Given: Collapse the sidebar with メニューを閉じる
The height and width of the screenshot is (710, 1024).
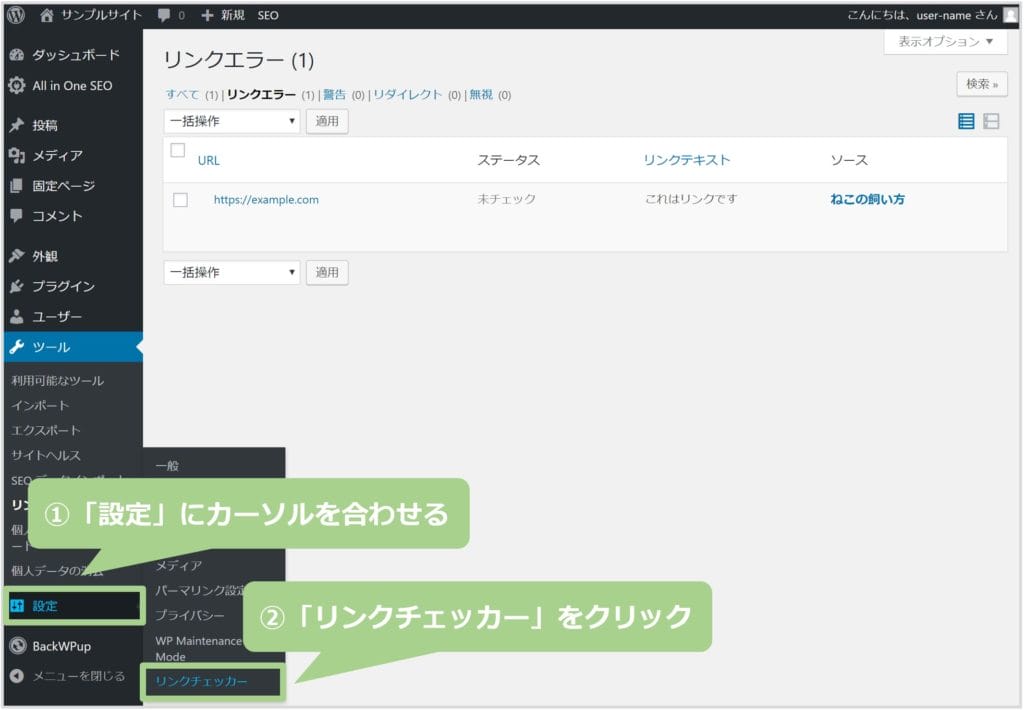Looking at the screenshot, I should click(x=78, y=676).
